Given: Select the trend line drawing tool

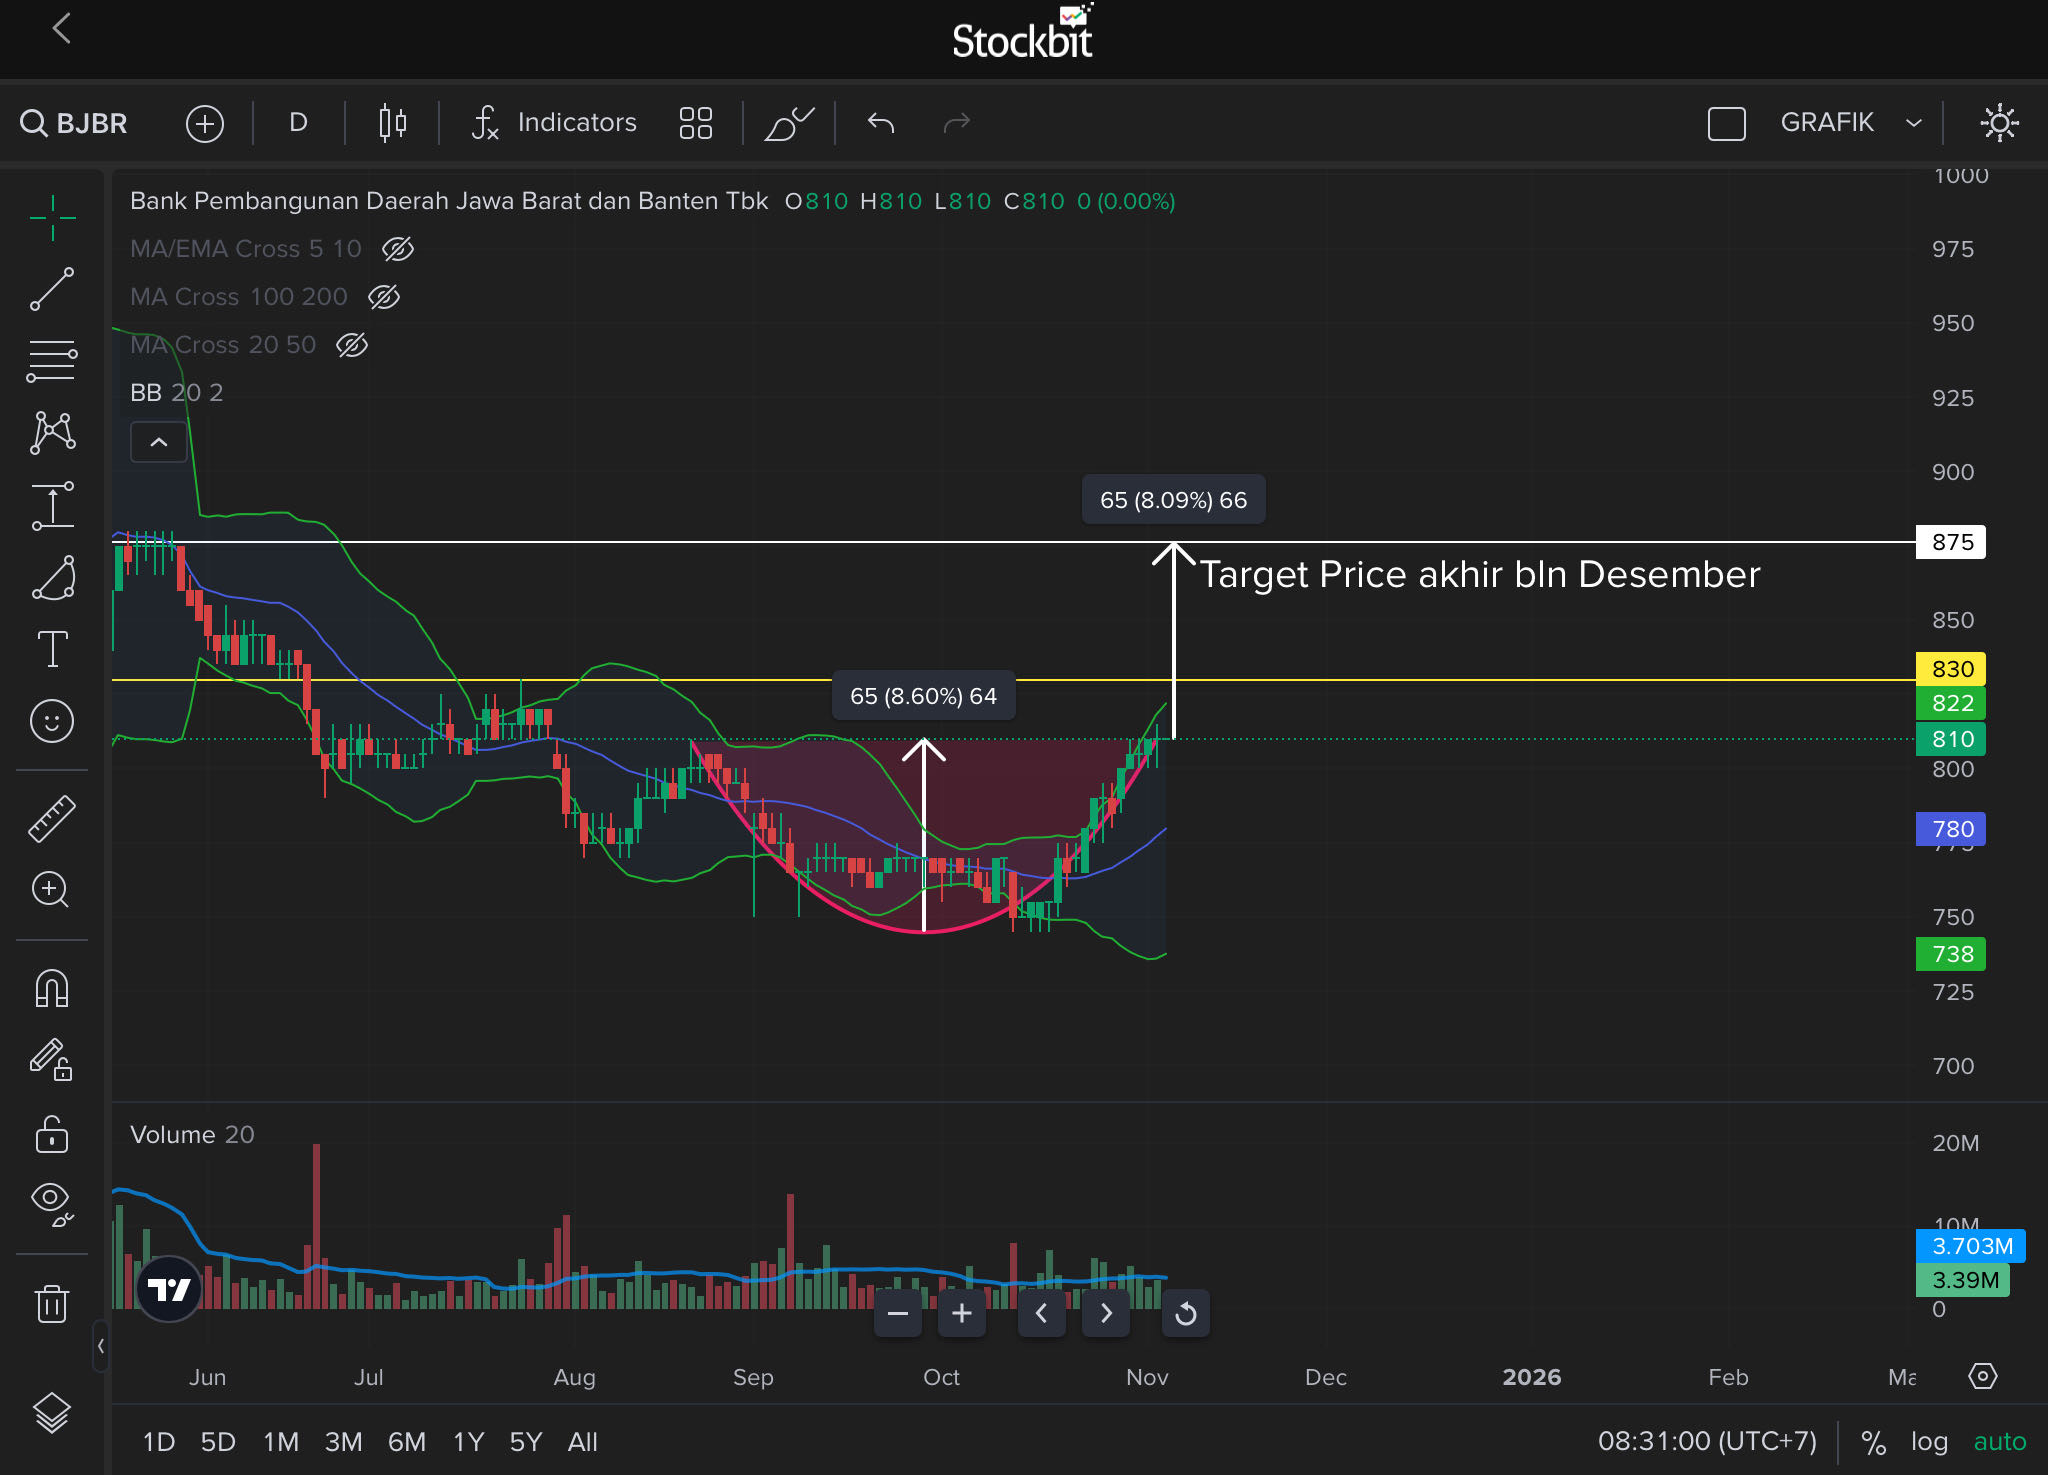Looking at the screenshot, I should (51, 289).
